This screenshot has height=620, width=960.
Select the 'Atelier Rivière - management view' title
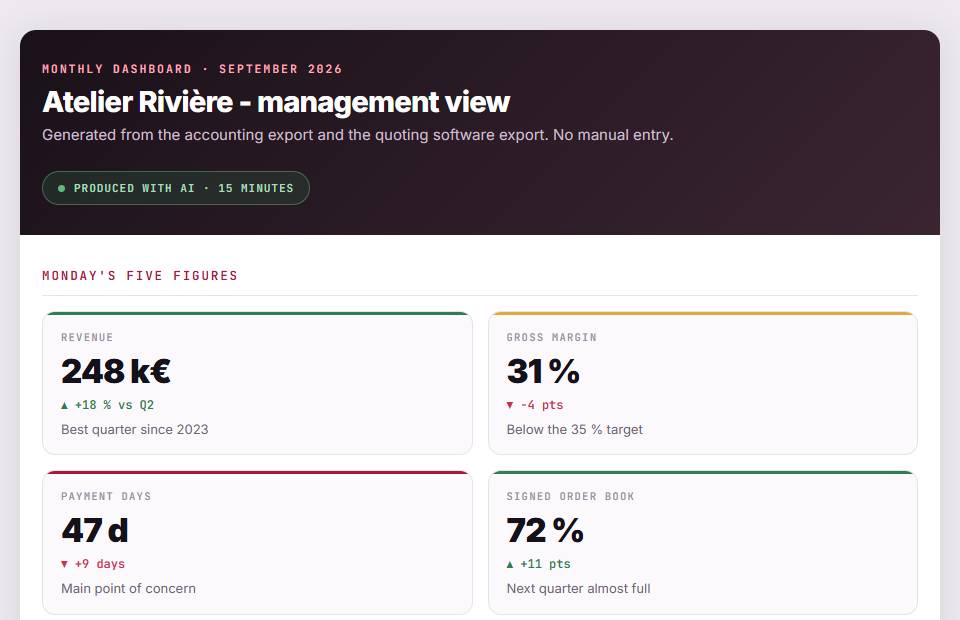(x=276, y=102)
